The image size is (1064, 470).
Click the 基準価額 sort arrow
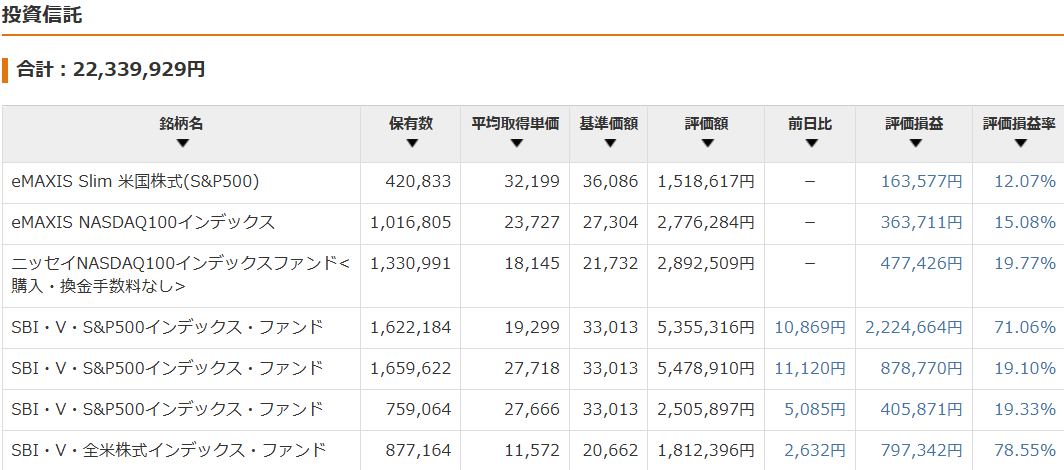(x=608, y=143)
